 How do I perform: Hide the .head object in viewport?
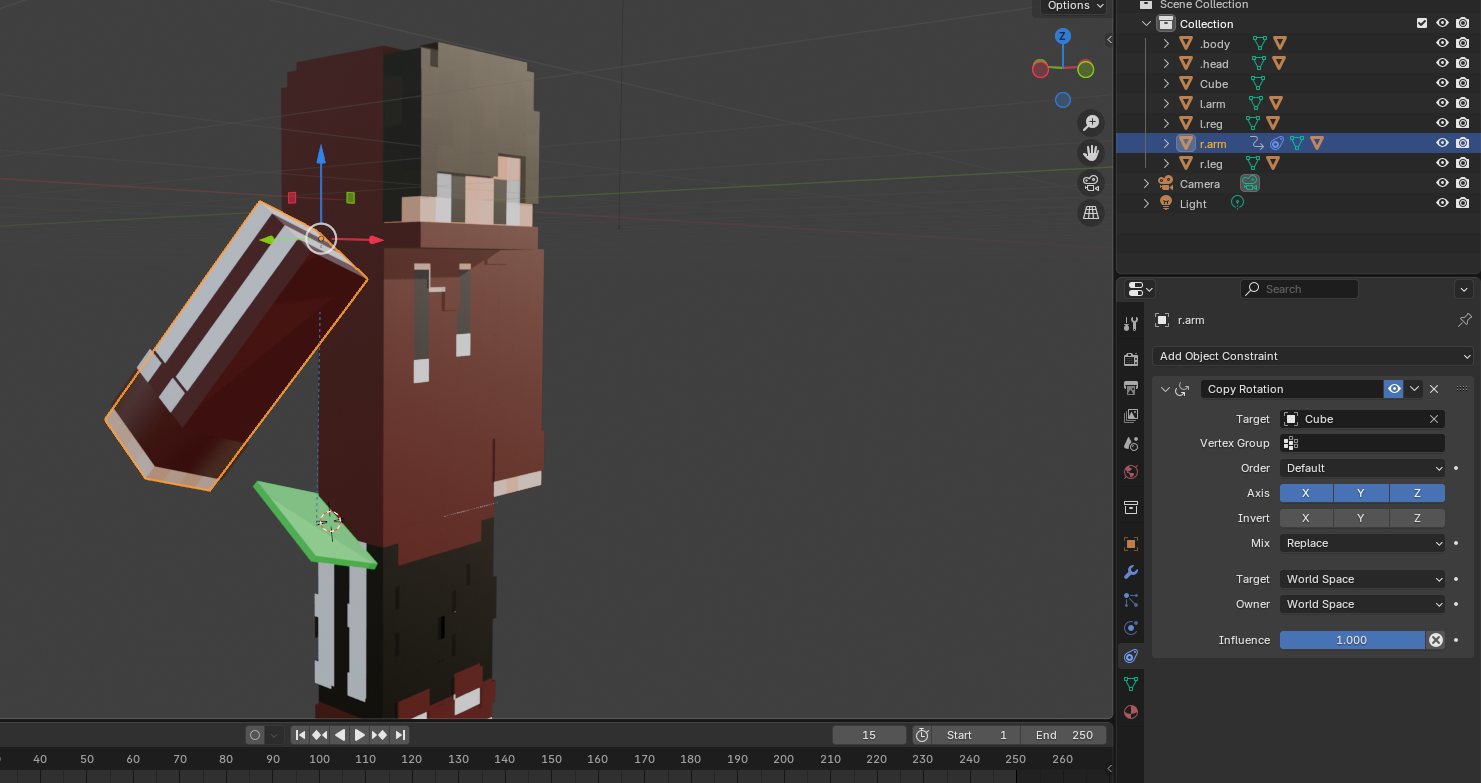click(x=1442, y=64)
